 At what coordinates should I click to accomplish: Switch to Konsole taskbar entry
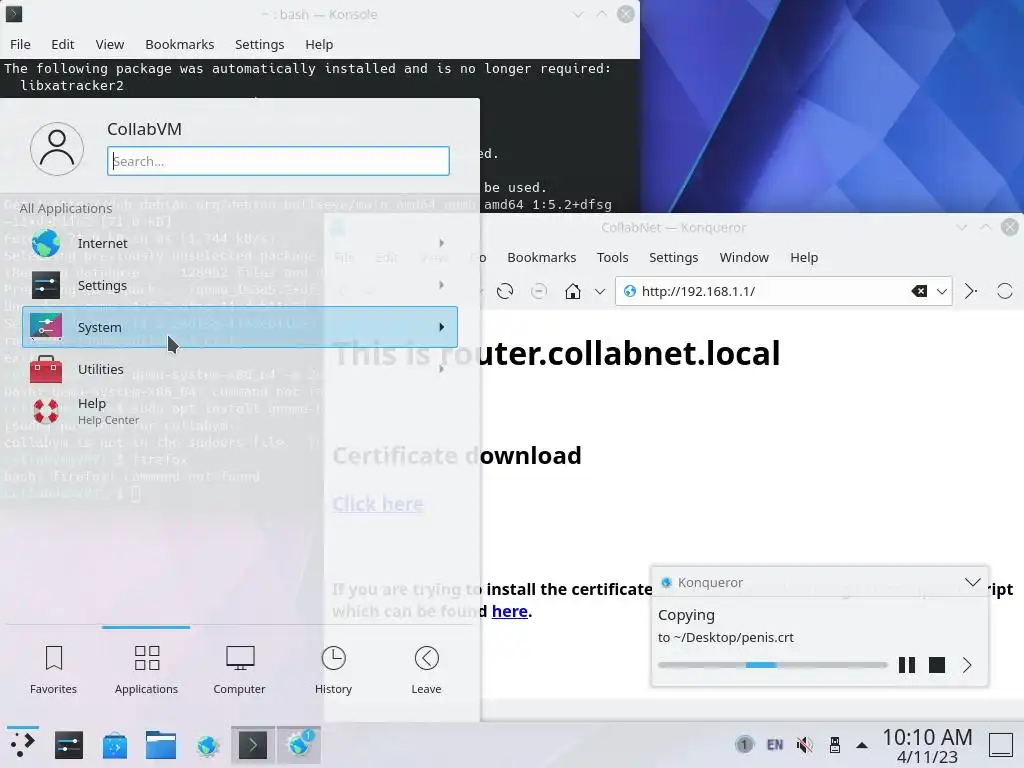[x=253, y=744]
